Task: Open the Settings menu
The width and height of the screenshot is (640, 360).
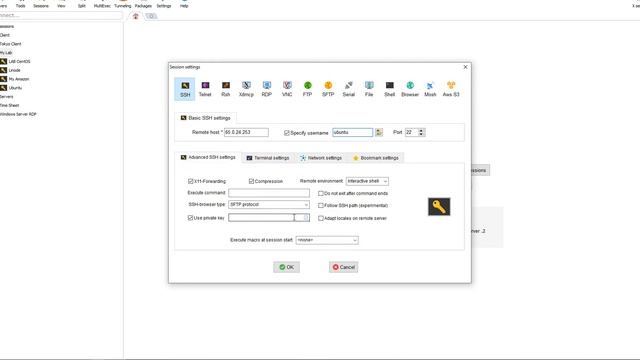Action: click(164, 6)
